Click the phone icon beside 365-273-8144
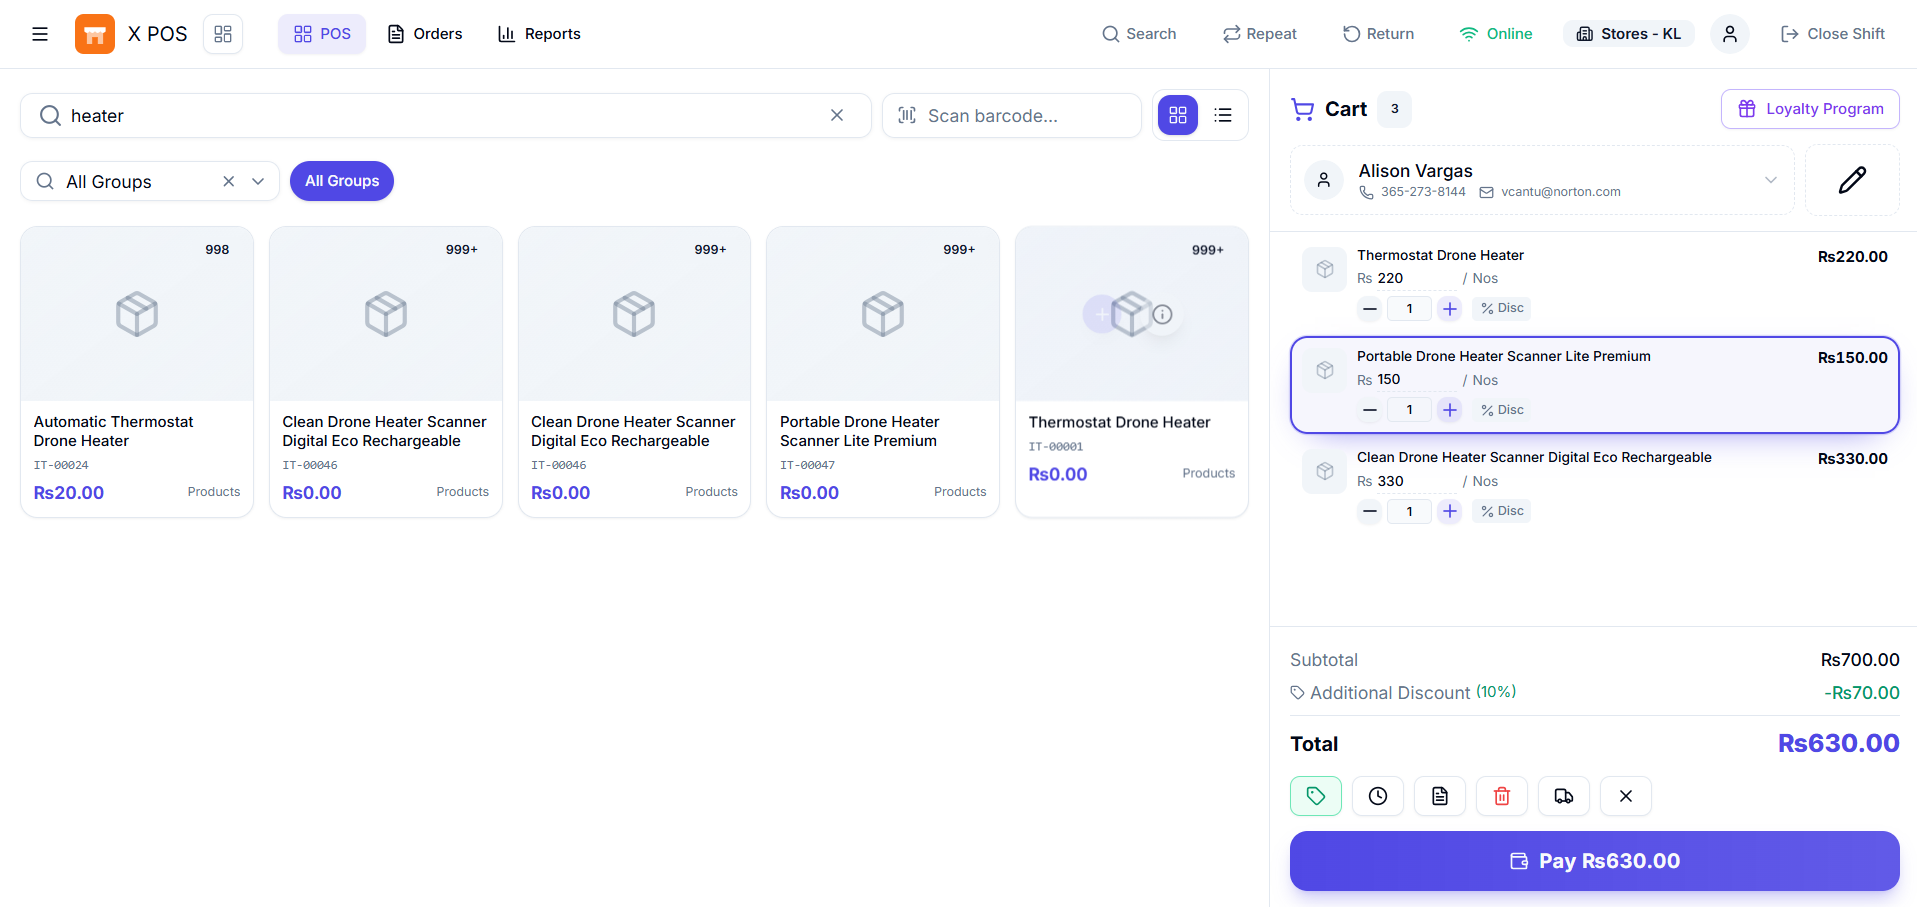This screenshot has height=907, width=1917. pyautogui.click(x=1366, y=193)
